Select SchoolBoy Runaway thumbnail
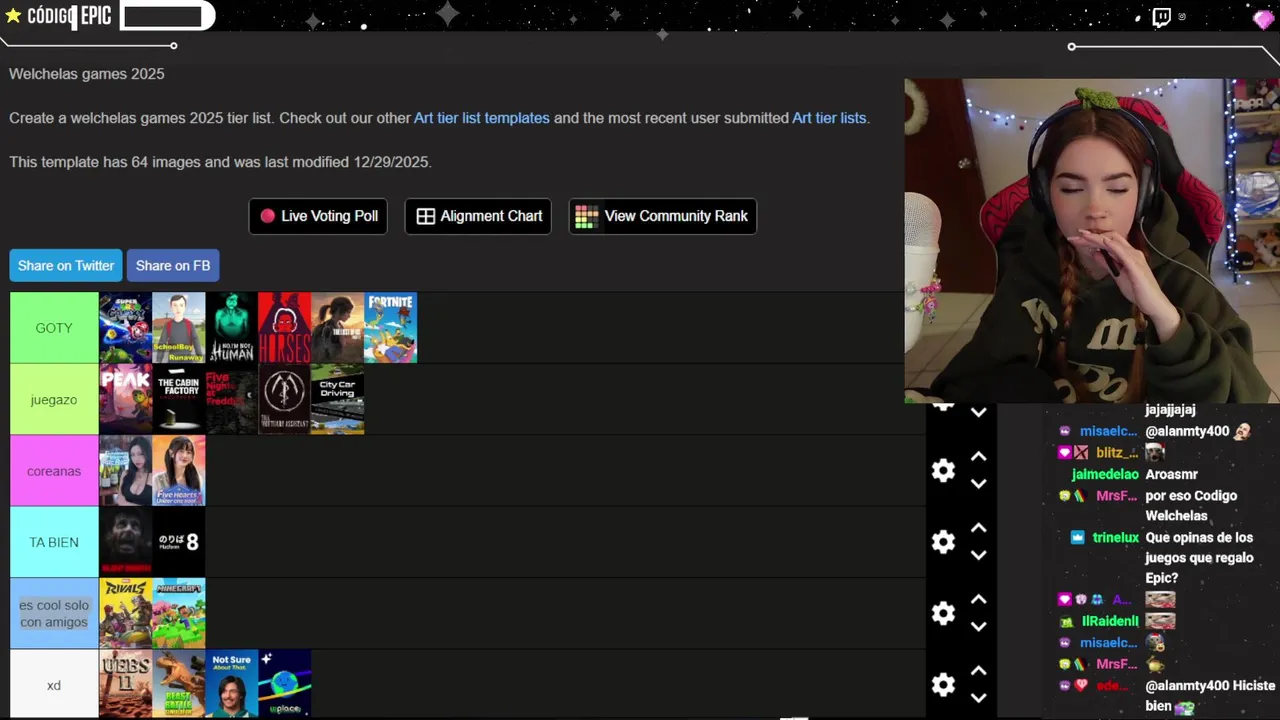This screenshot has height=720, width=1280. coord(178,328)
